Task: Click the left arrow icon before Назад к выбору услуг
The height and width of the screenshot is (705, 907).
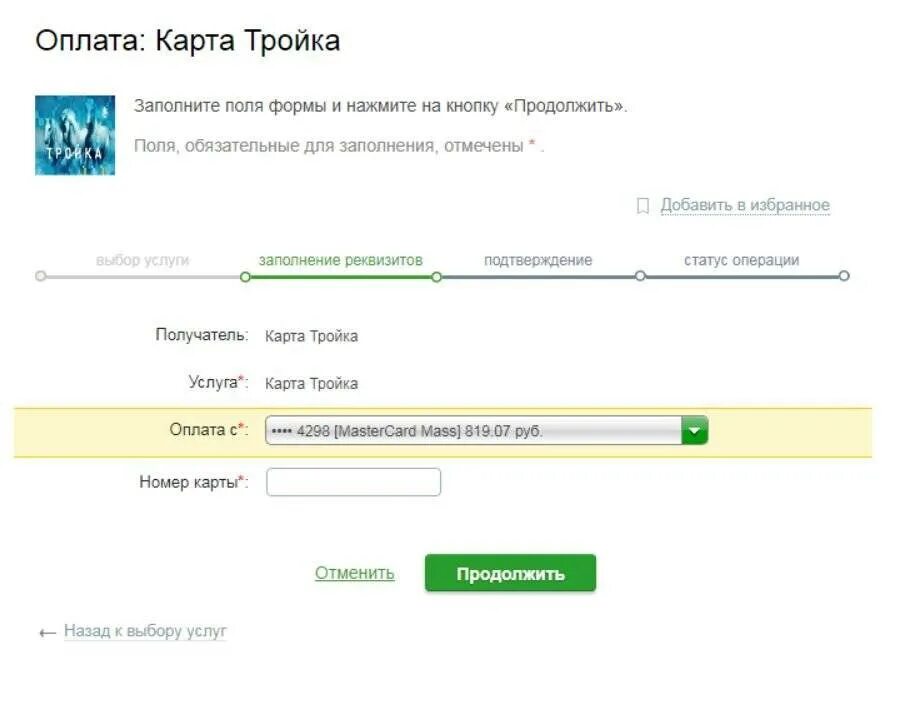Action: 47,633
